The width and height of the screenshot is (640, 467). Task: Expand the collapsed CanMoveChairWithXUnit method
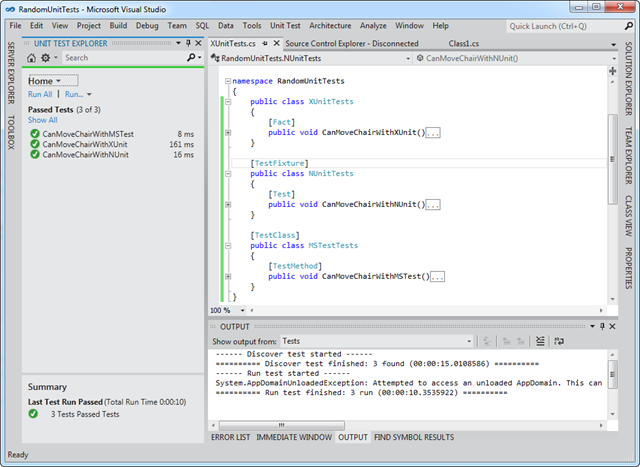click(228, 133)
